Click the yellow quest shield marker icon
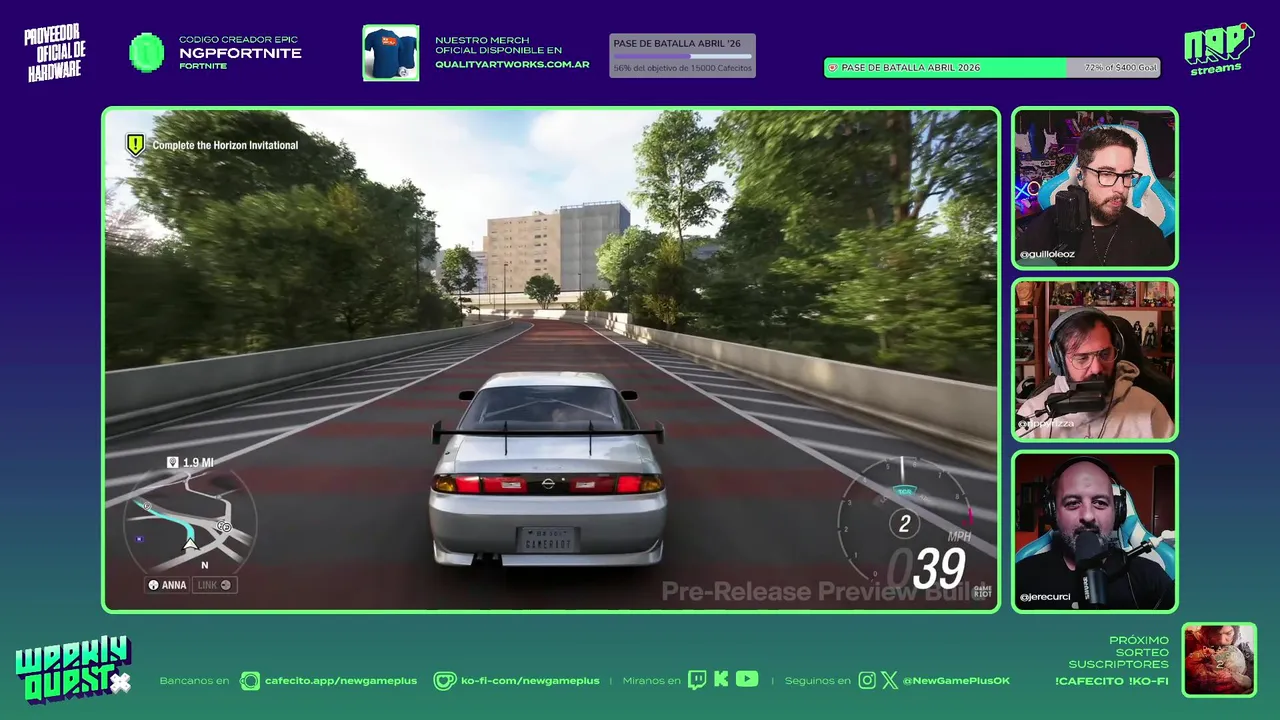 tap(135, 145)
